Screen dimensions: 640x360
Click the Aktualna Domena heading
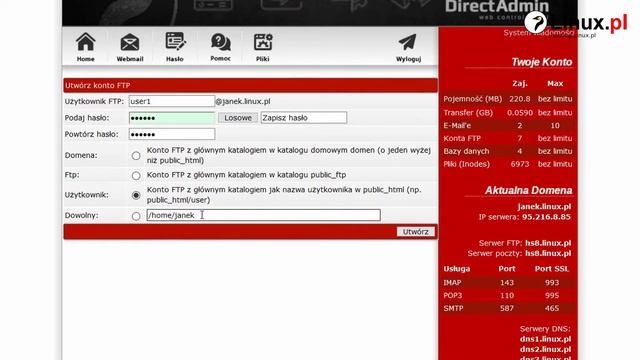(x=529, y=190)
